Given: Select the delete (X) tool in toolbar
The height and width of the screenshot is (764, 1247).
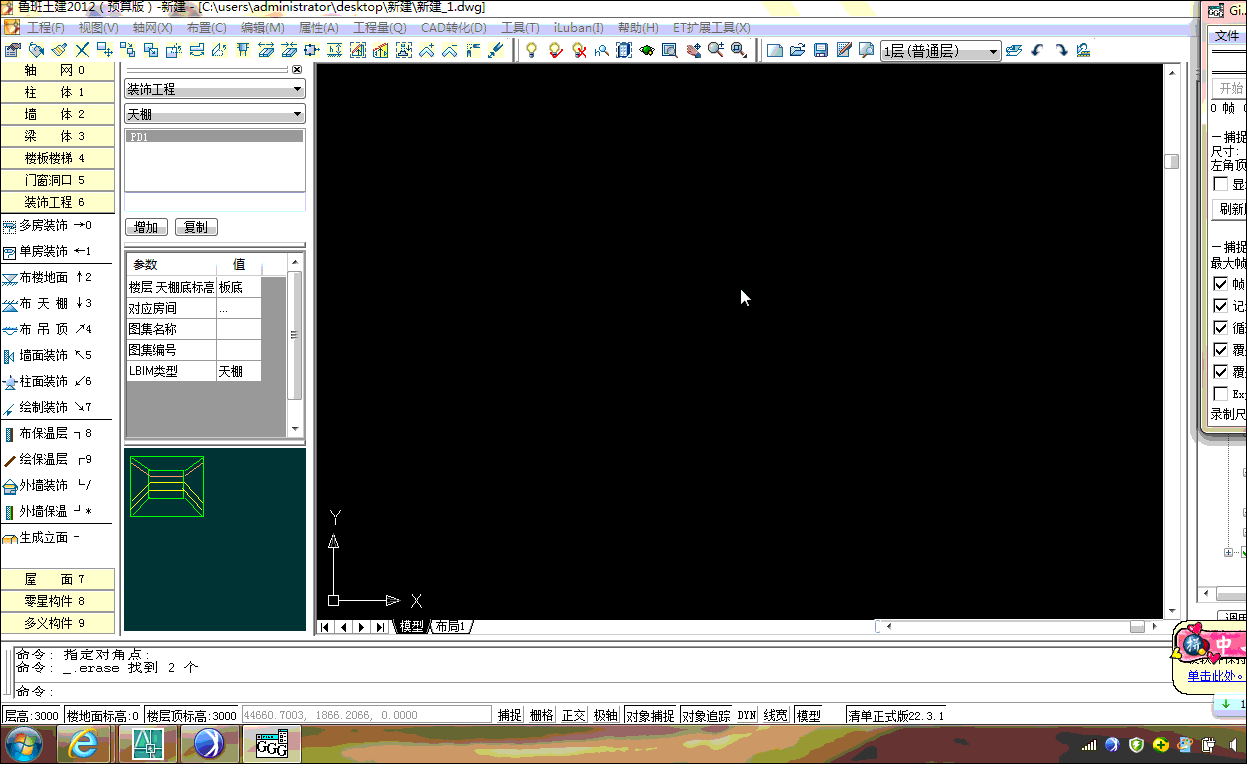Looking at the screenshot, I should tap(82, 50).
